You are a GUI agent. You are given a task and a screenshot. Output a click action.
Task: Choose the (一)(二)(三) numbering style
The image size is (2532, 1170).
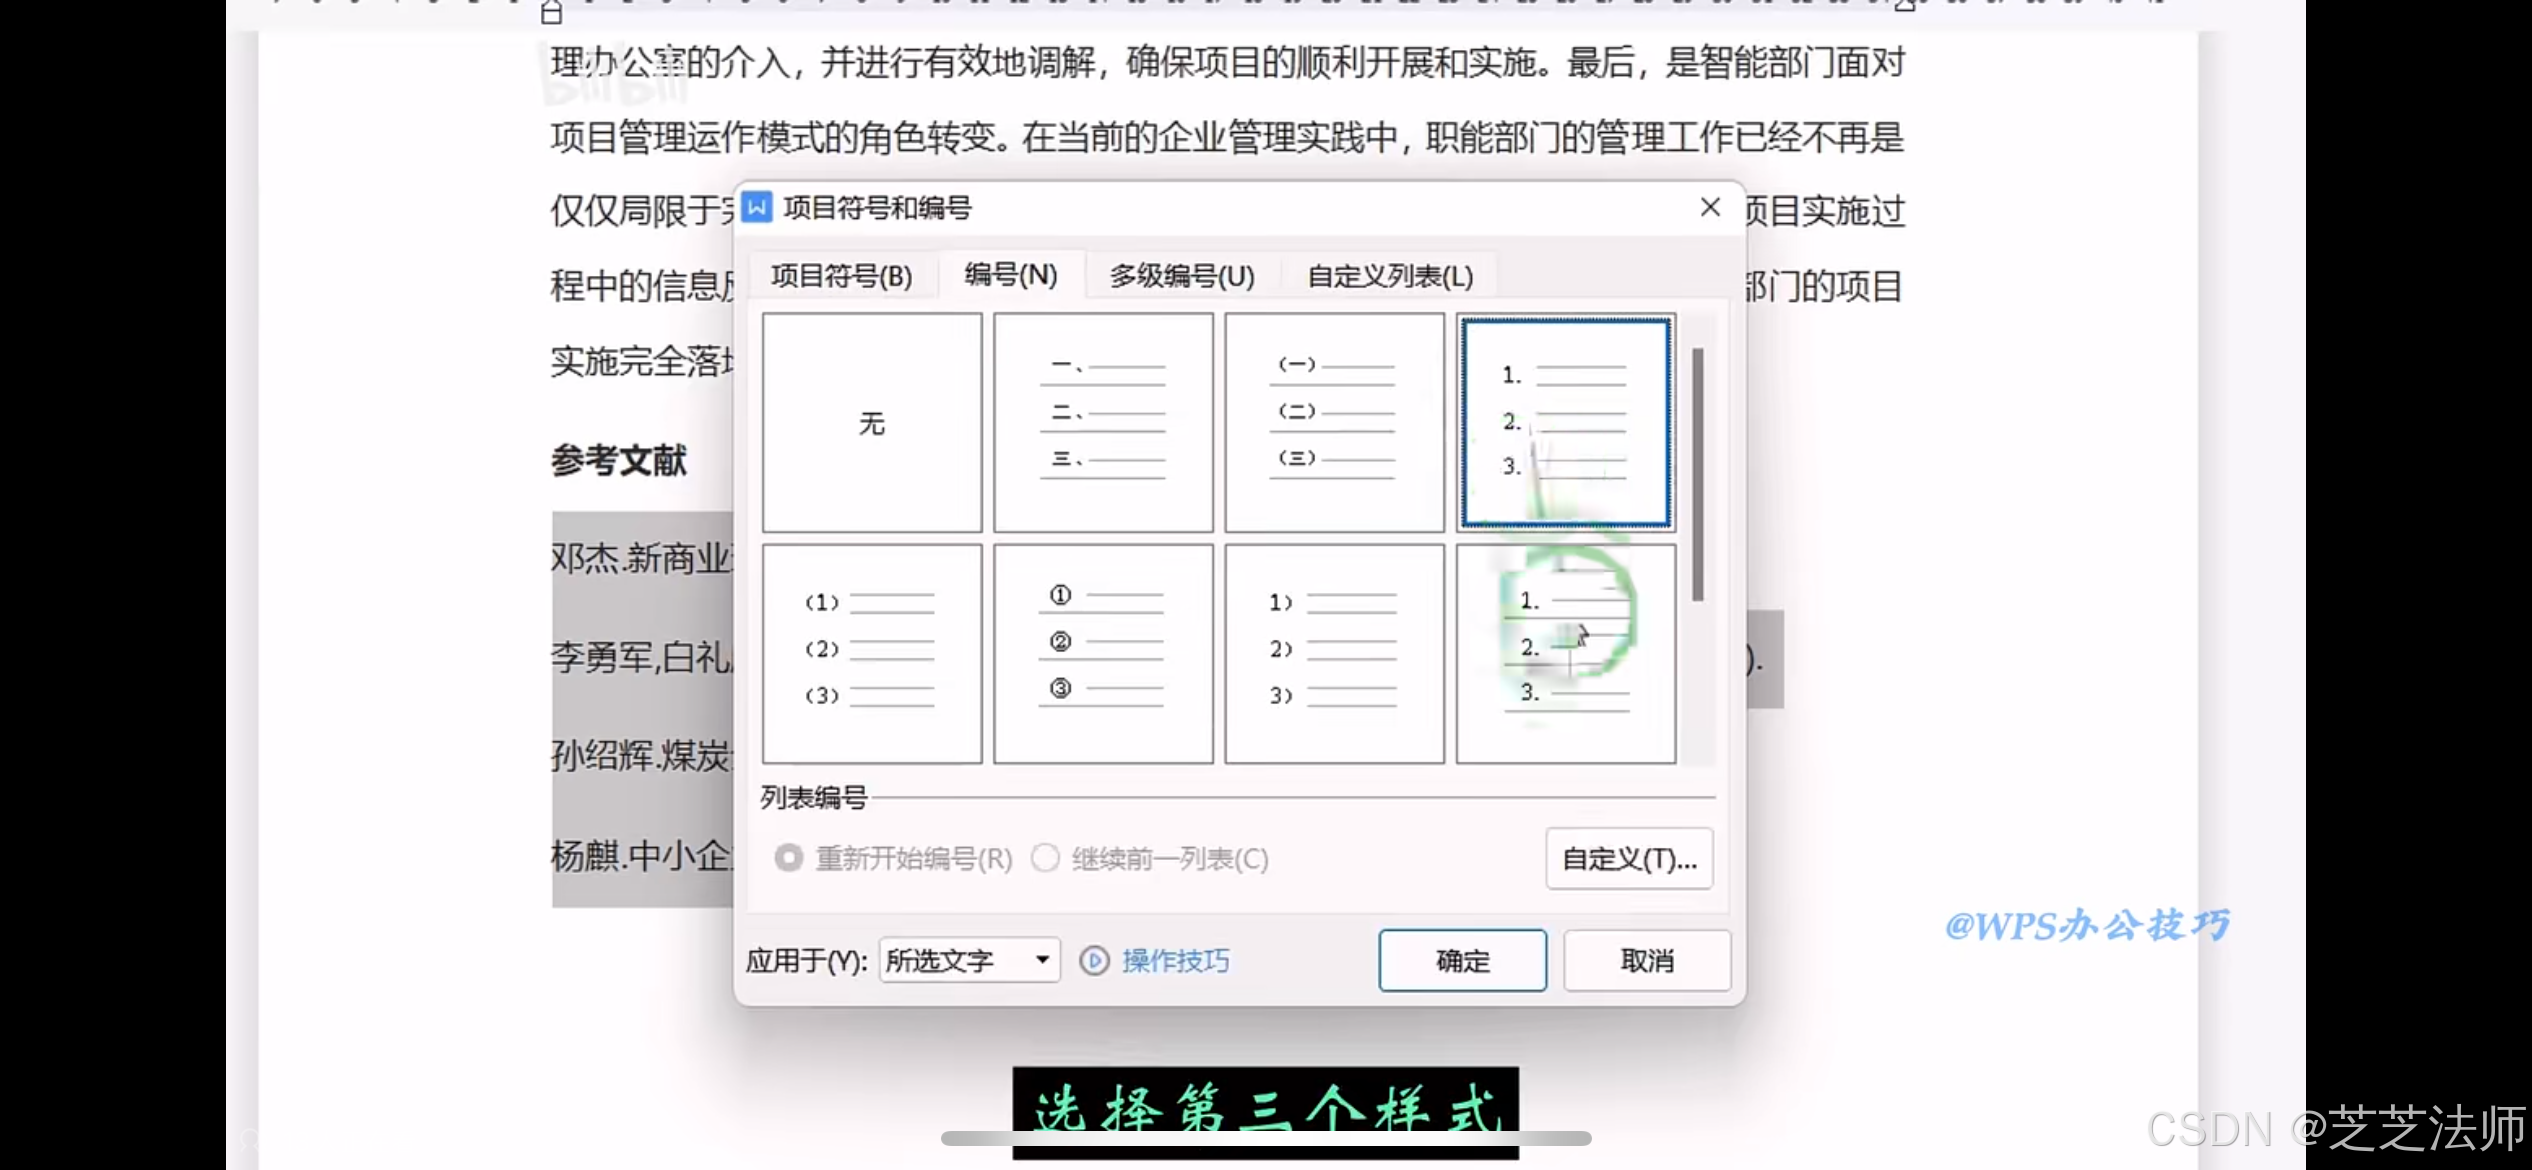click(x=1334, y=422)
